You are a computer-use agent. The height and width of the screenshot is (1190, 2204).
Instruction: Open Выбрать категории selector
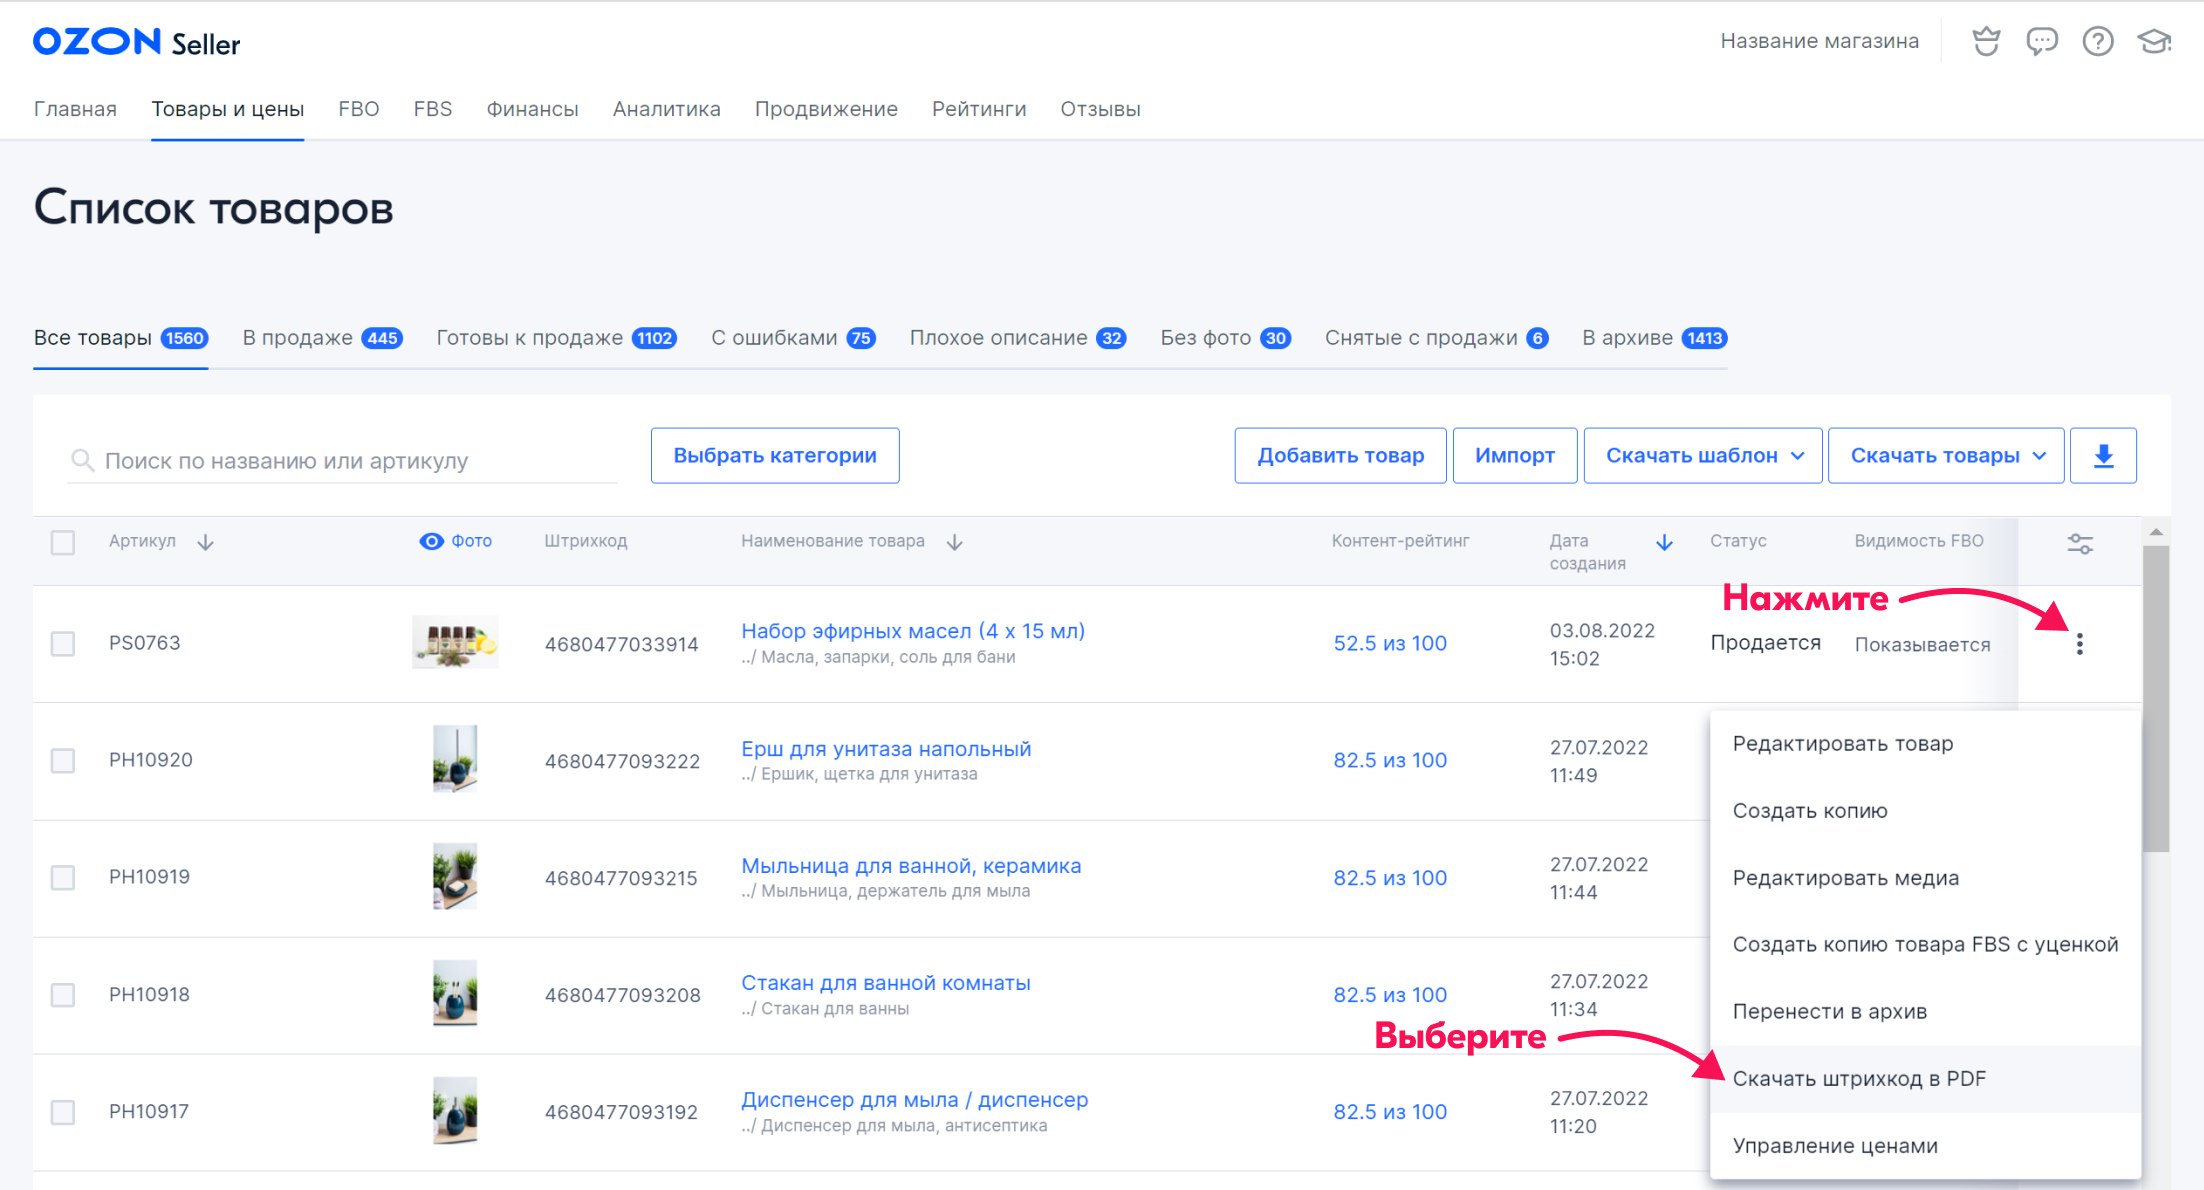coord(775,456)
